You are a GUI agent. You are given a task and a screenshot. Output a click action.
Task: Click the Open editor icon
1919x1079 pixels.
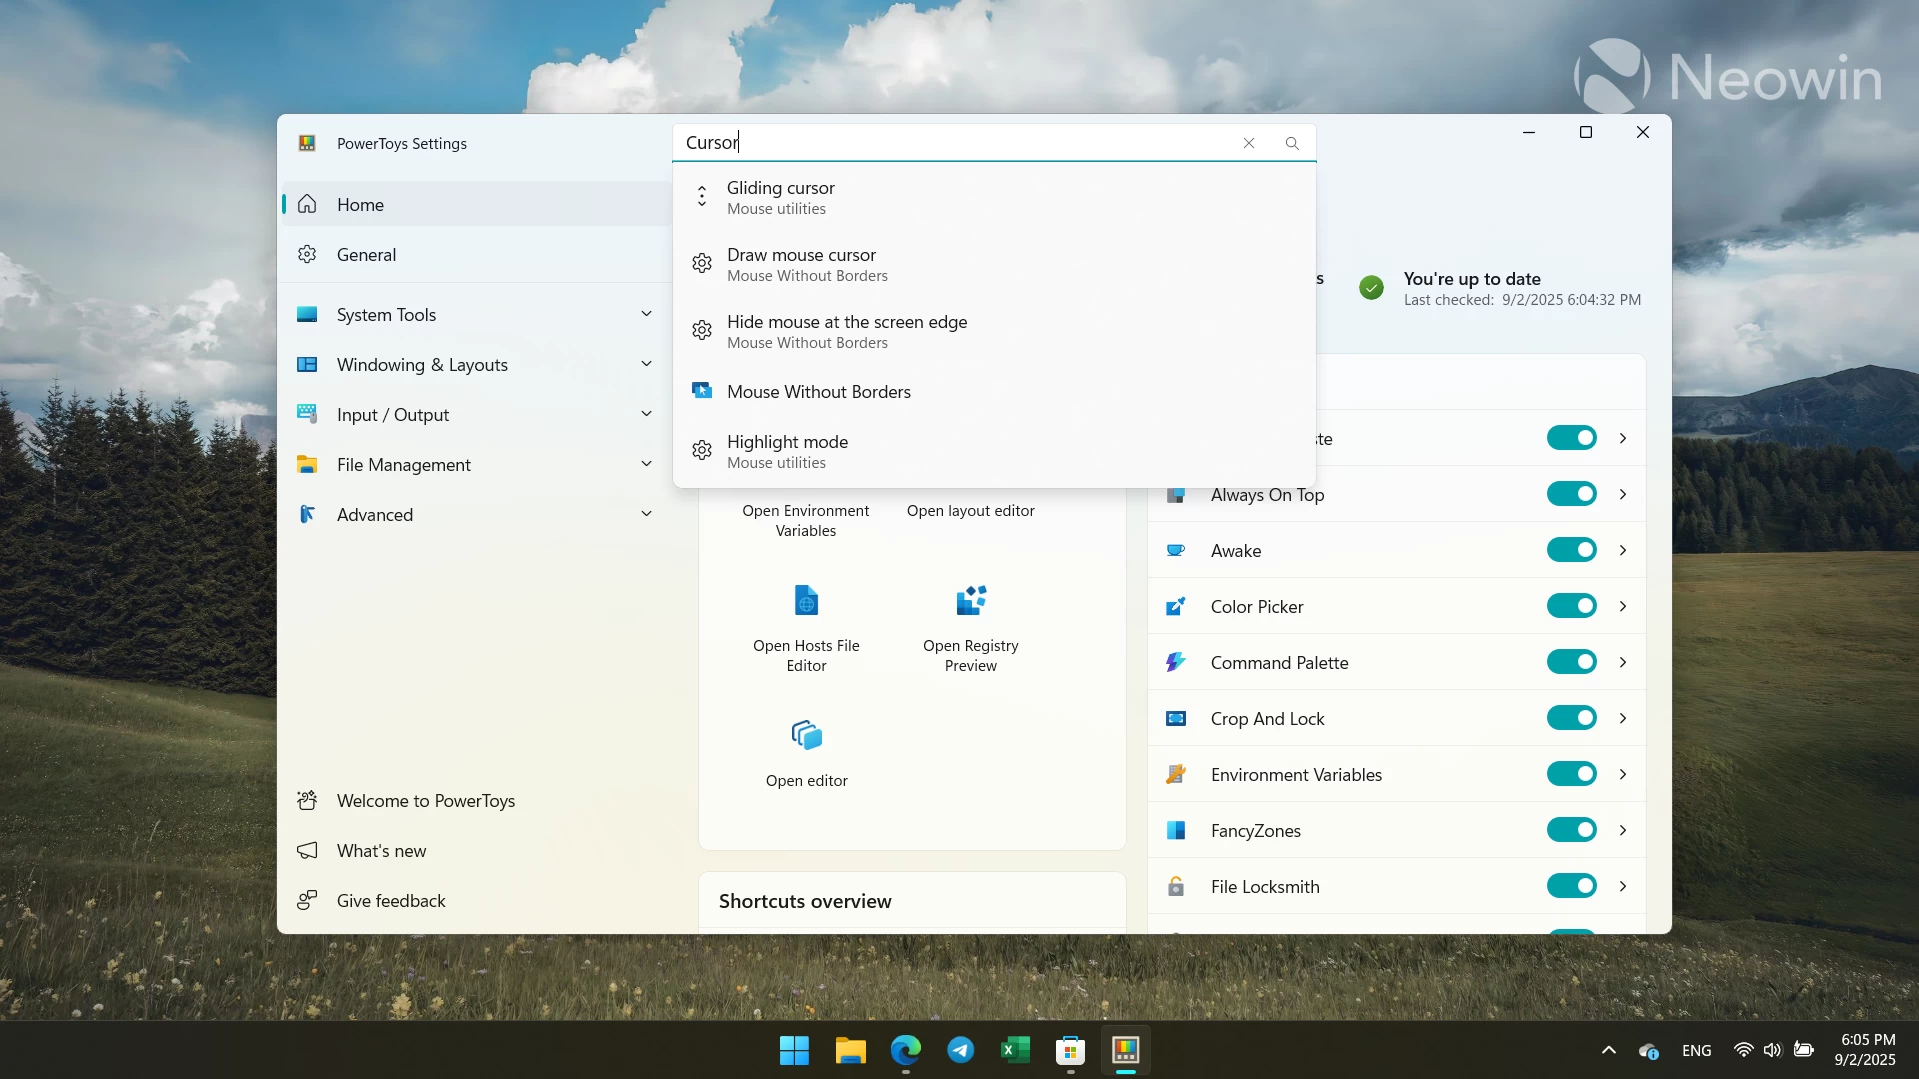tap(806, 736)
